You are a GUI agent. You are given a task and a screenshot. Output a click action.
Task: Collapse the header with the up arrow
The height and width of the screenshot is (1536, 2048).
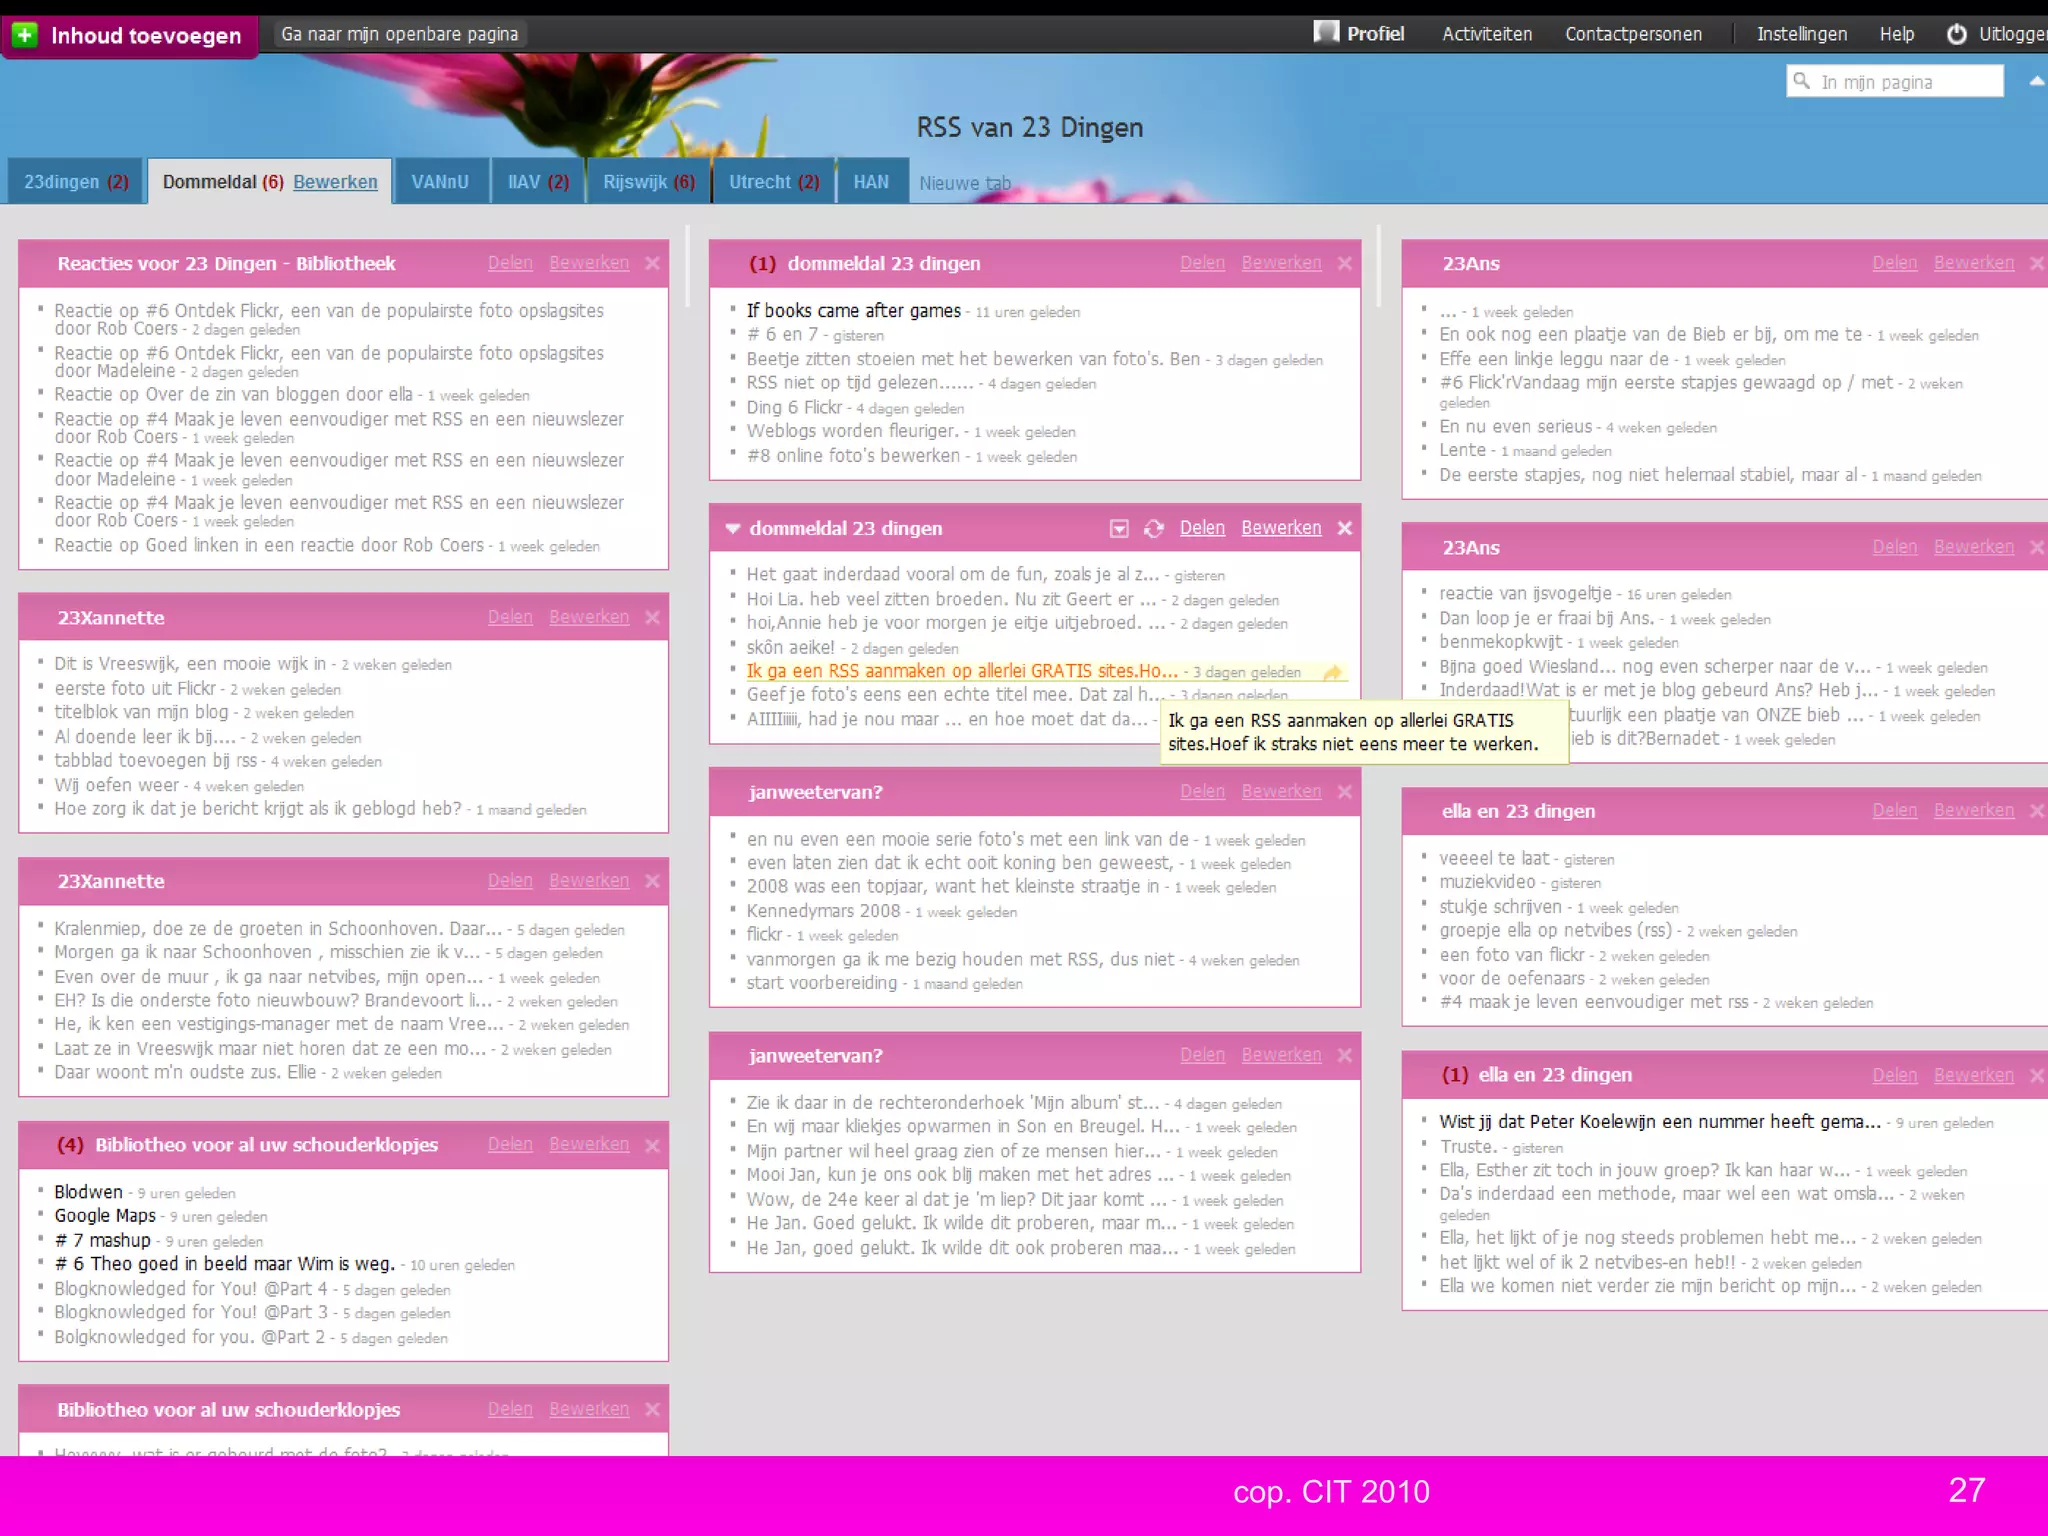2036,82
